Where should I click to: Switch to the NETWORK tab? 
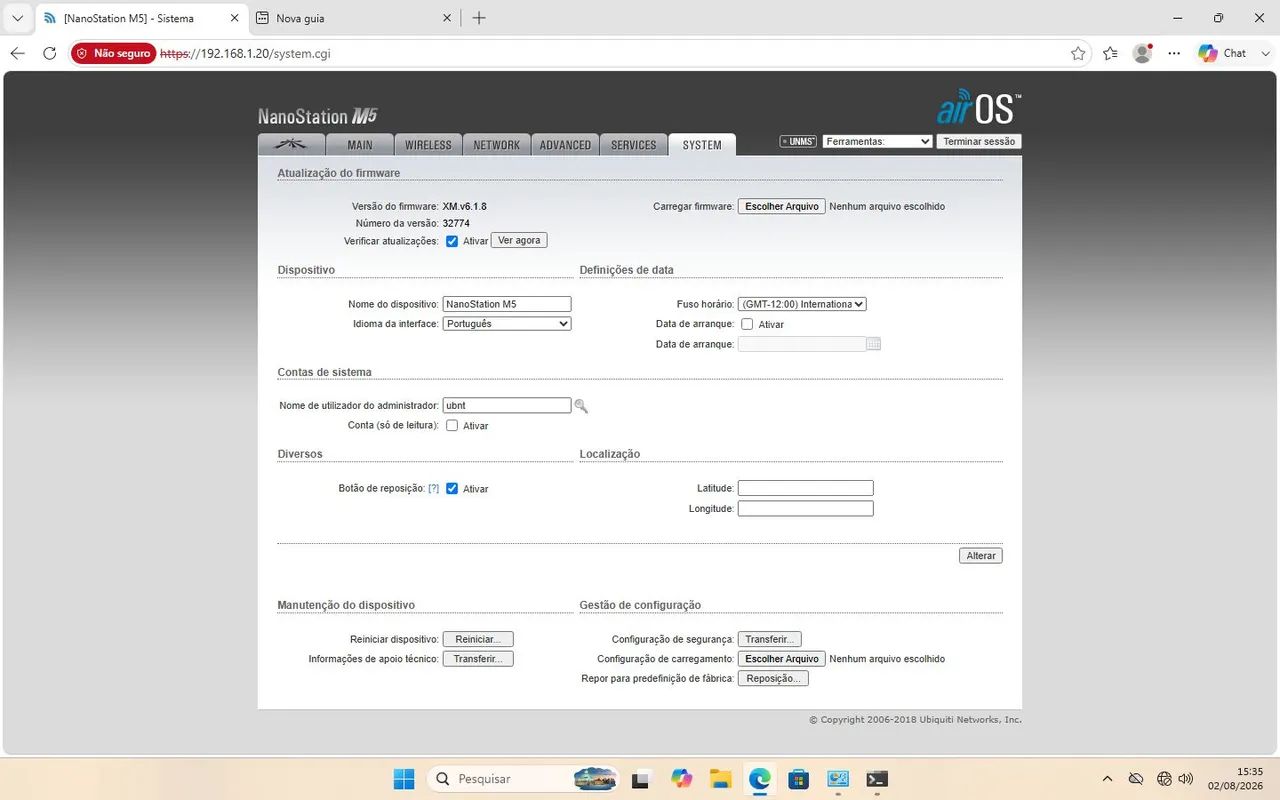coord(497,145)
